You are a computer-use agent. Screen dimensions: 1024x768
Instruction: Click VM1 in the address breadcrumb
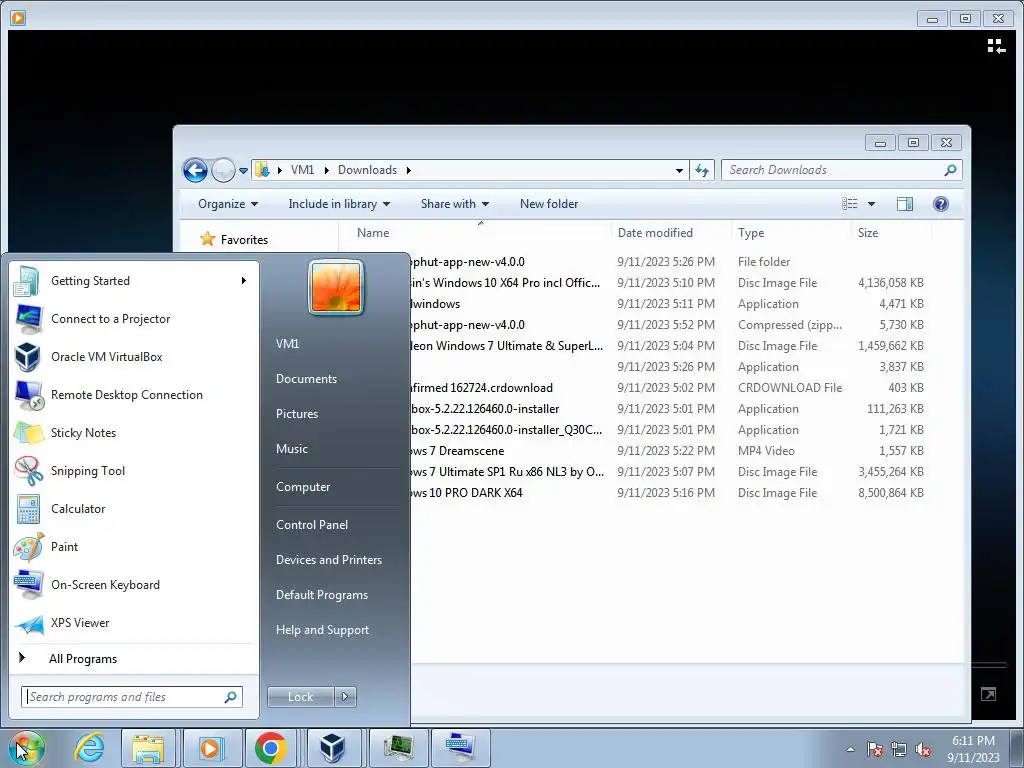point(302,170)
